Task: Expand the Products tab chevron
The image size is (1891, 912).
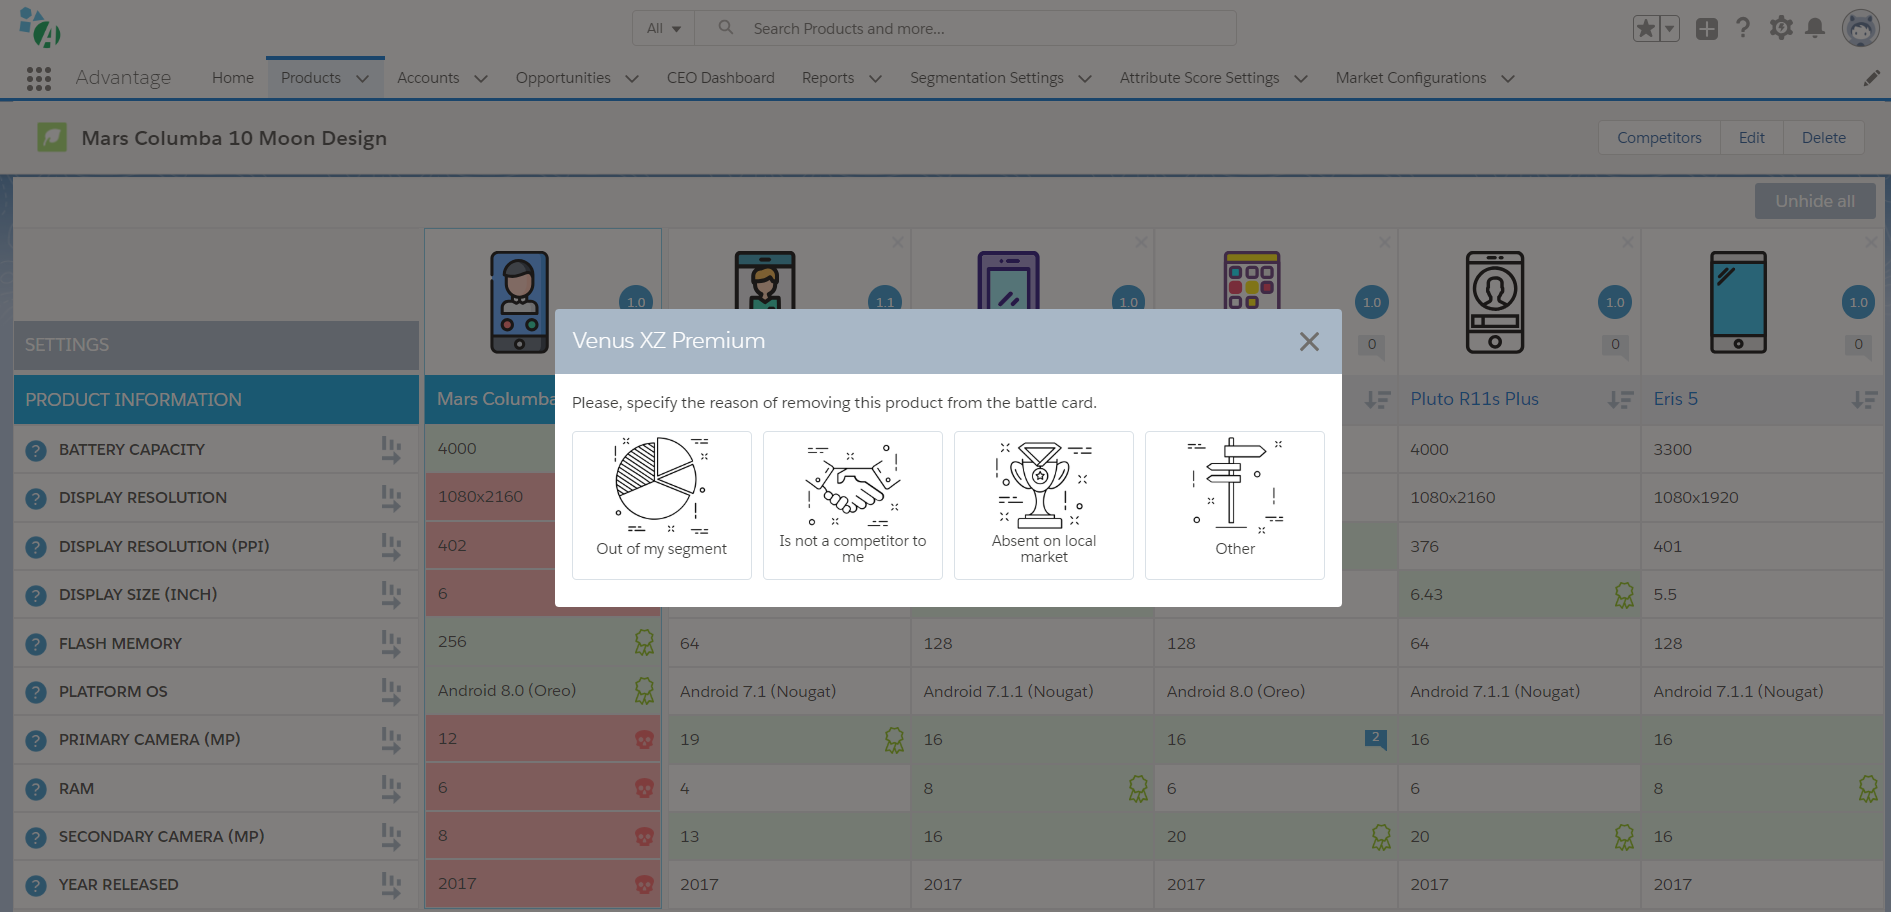Action: tap(362, 78)
